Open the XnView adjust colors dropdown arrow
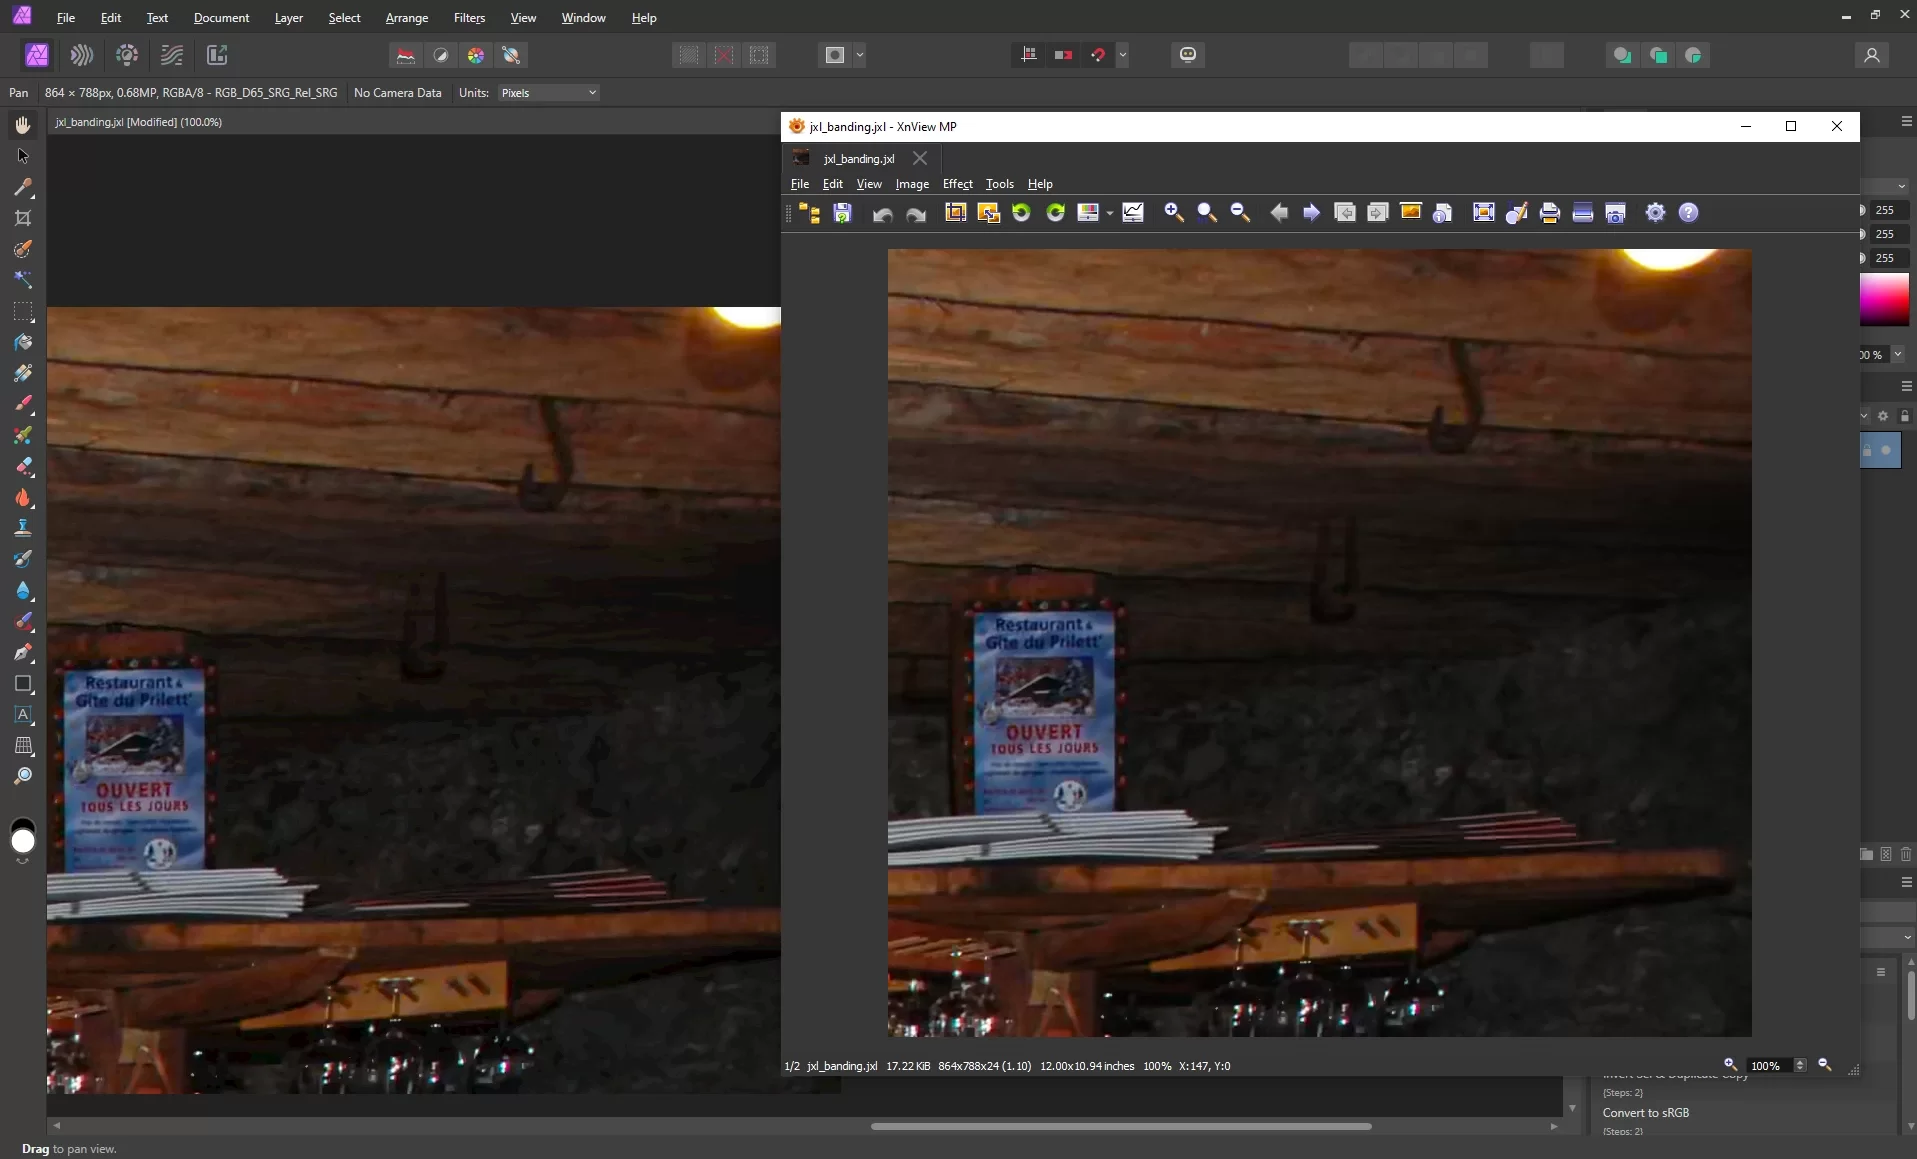 1110,213
